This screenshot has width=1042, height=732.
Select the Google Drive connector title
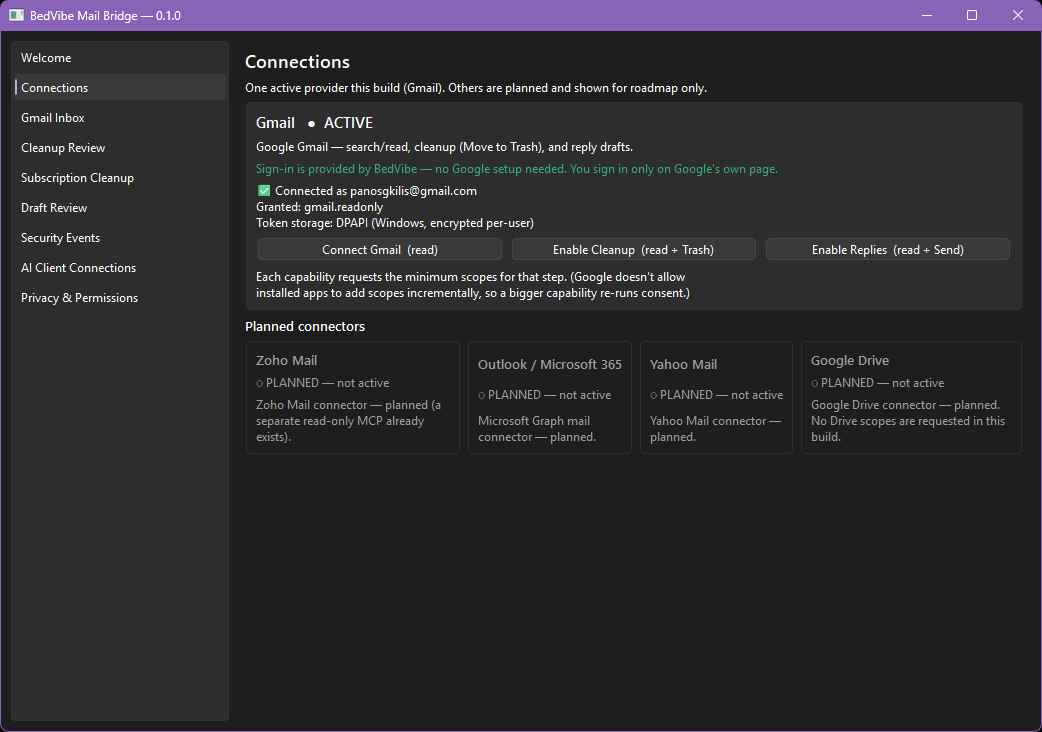[850, 360]
